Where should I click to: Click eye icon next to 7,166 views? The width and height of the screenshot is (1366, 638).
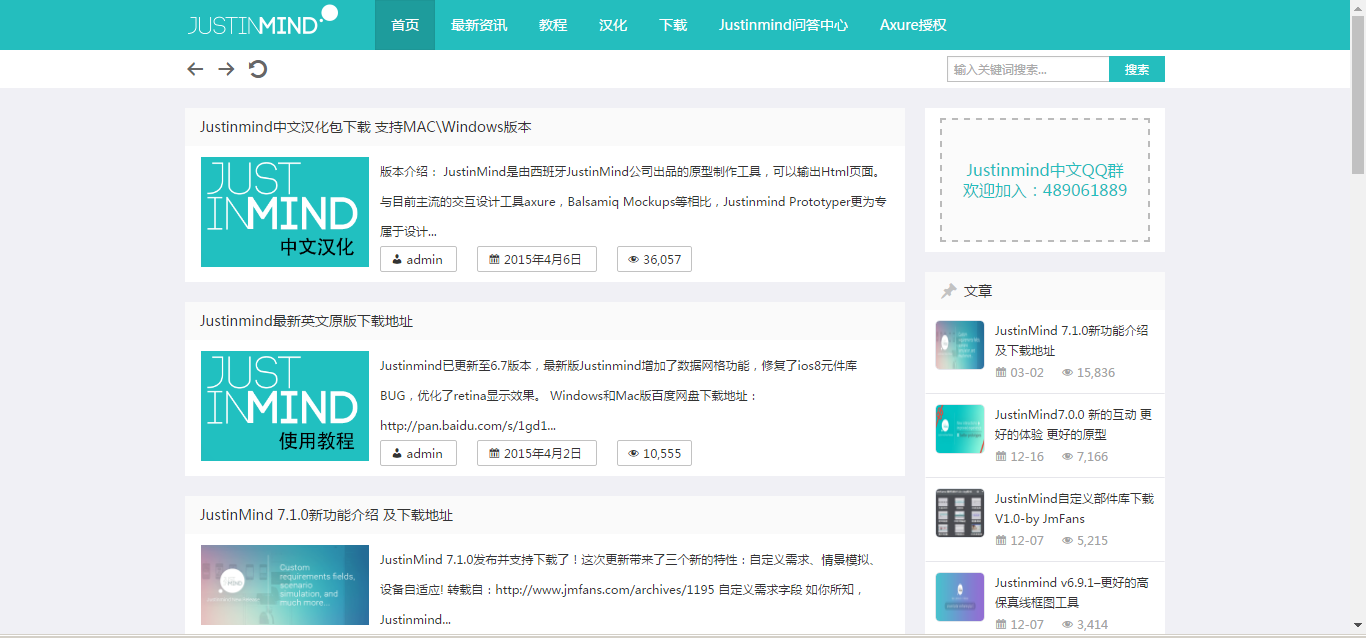pyautogui.click(x=1067, y=457)
